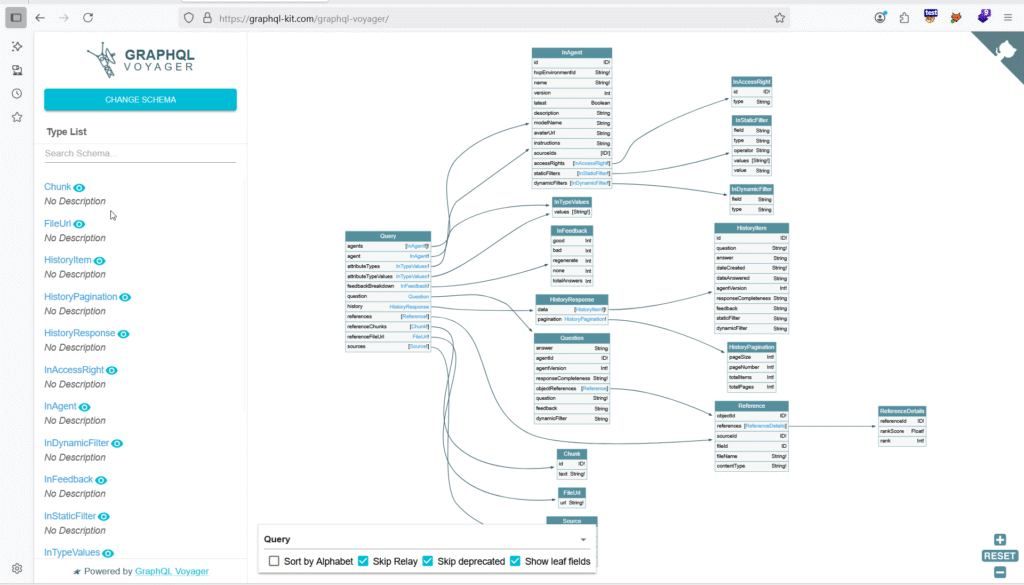Uncheck the Skip Relay checkbox
Image resolution: width=1024 pixels, height=585 pixels.
pos(364,561)
